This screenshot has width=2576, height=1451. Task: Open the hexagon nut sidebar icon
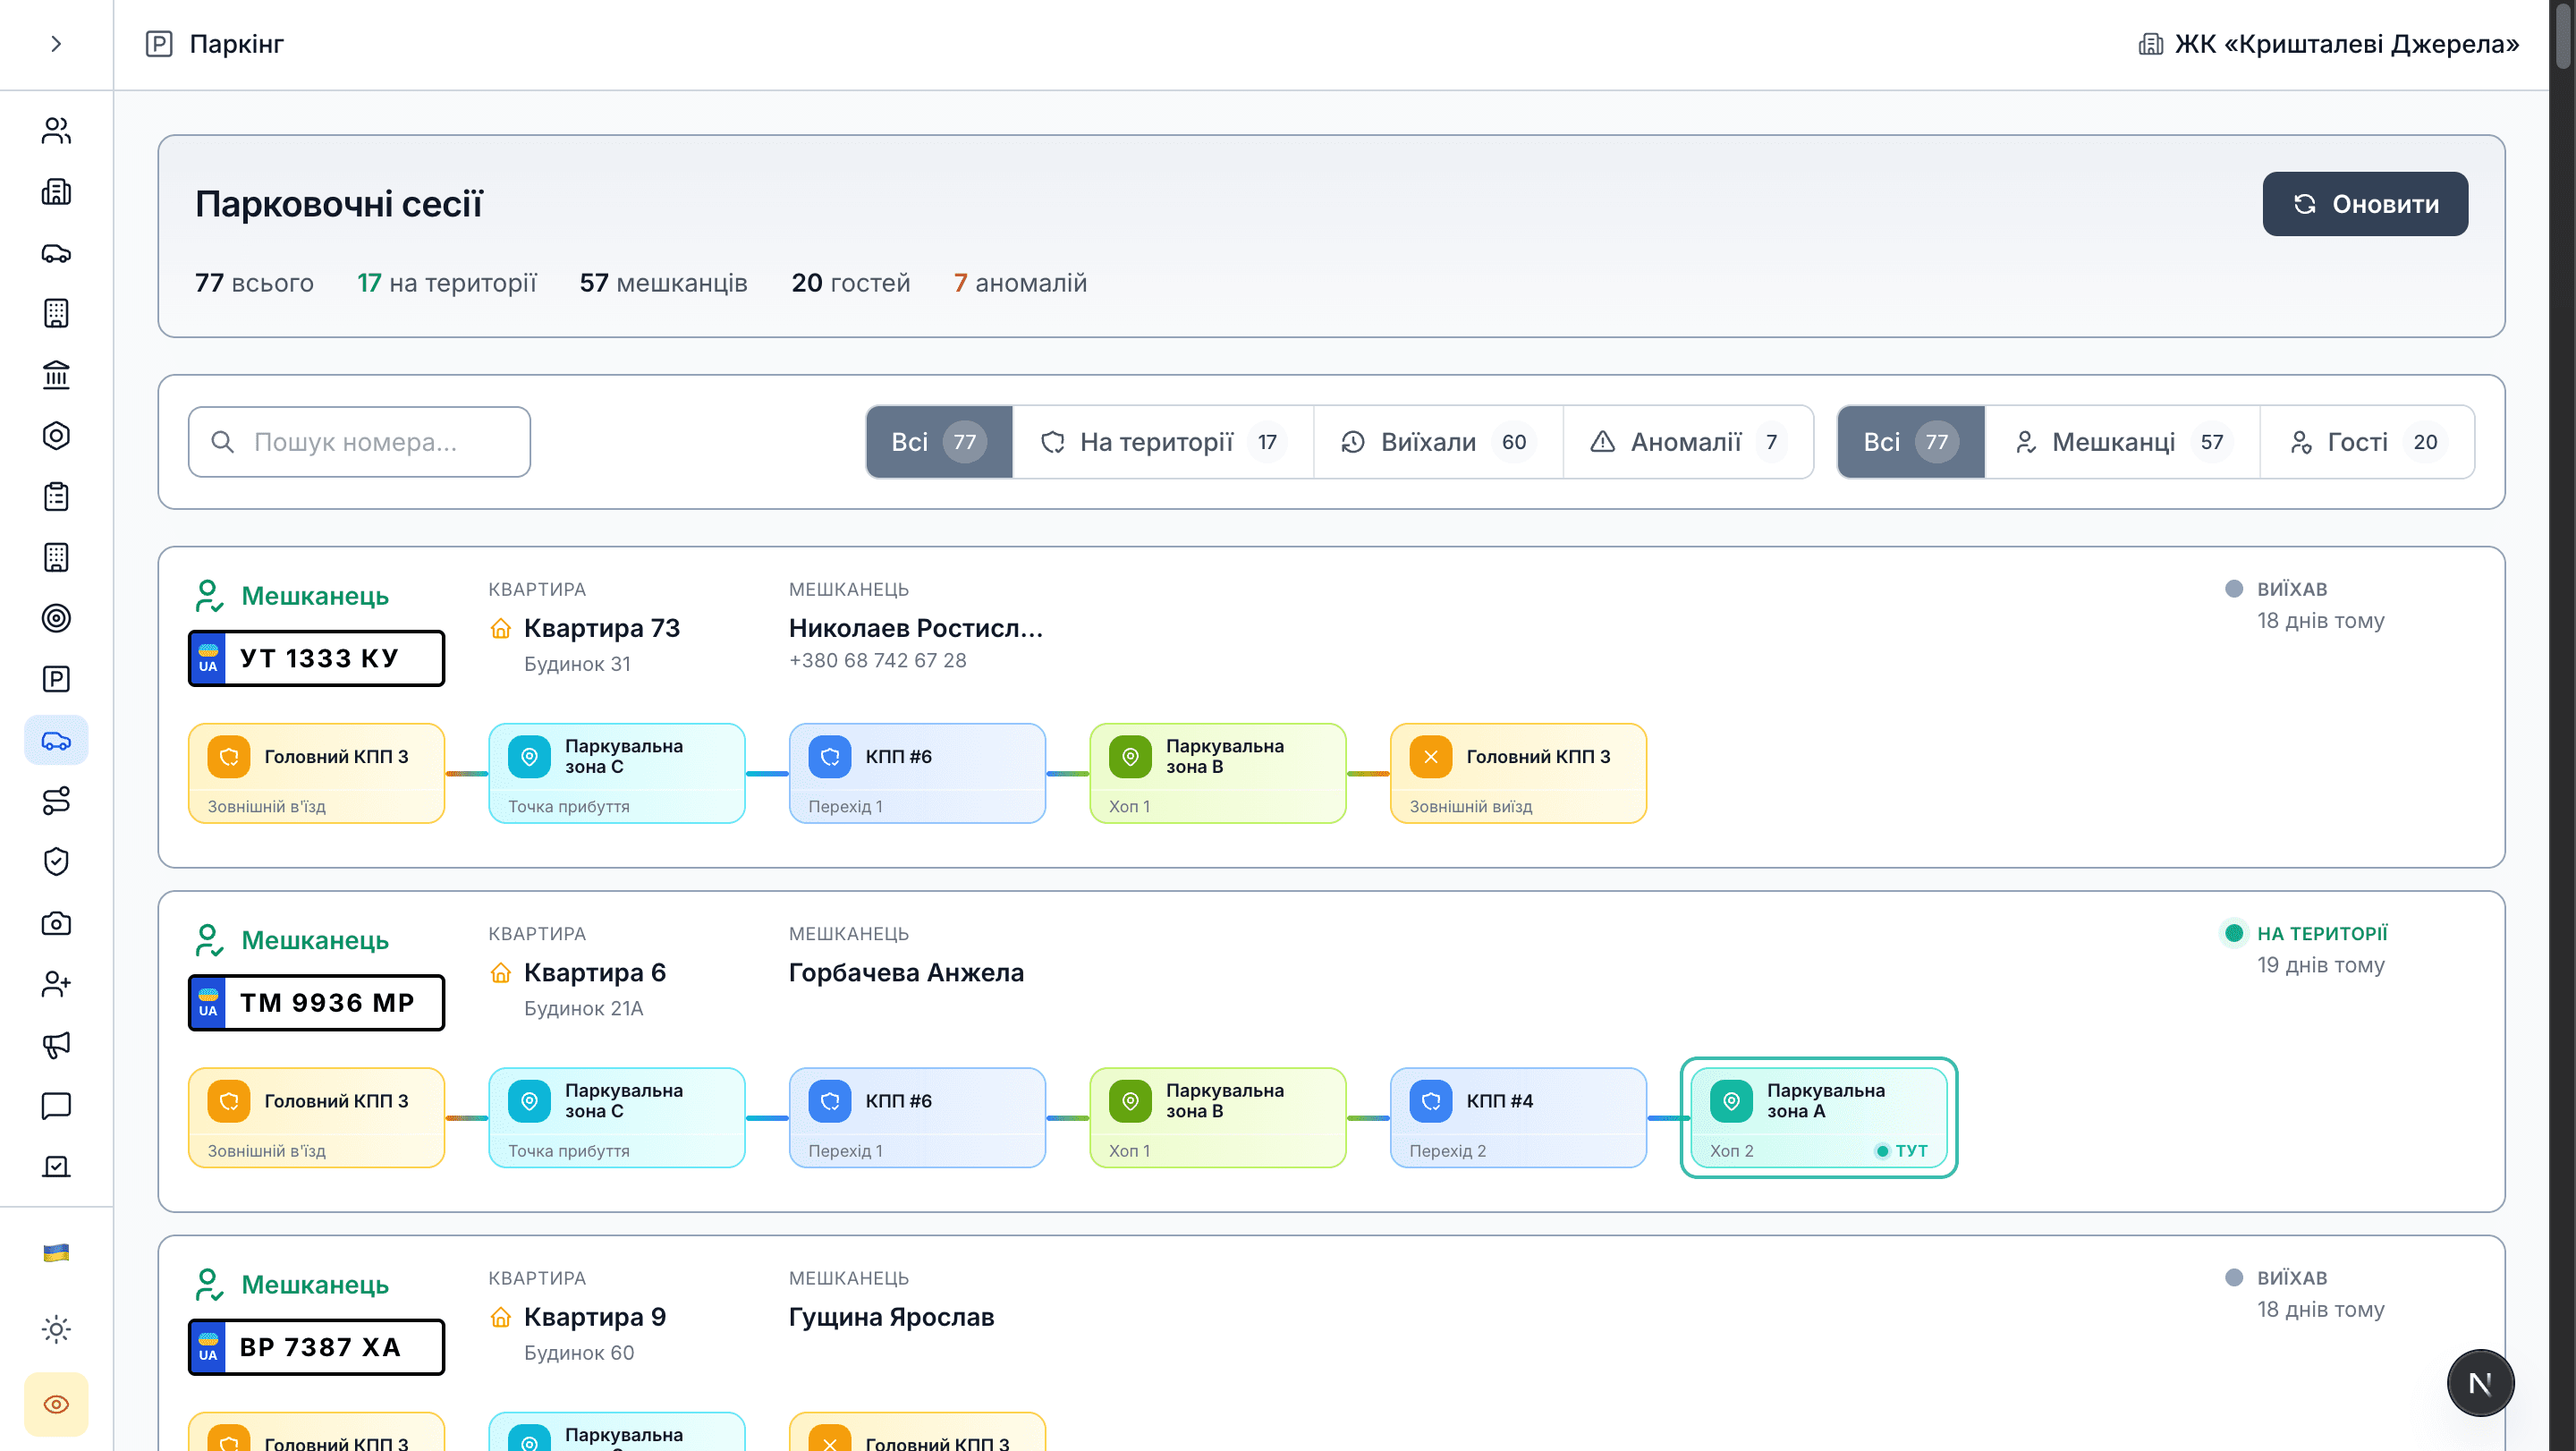[x=56, y=436]
